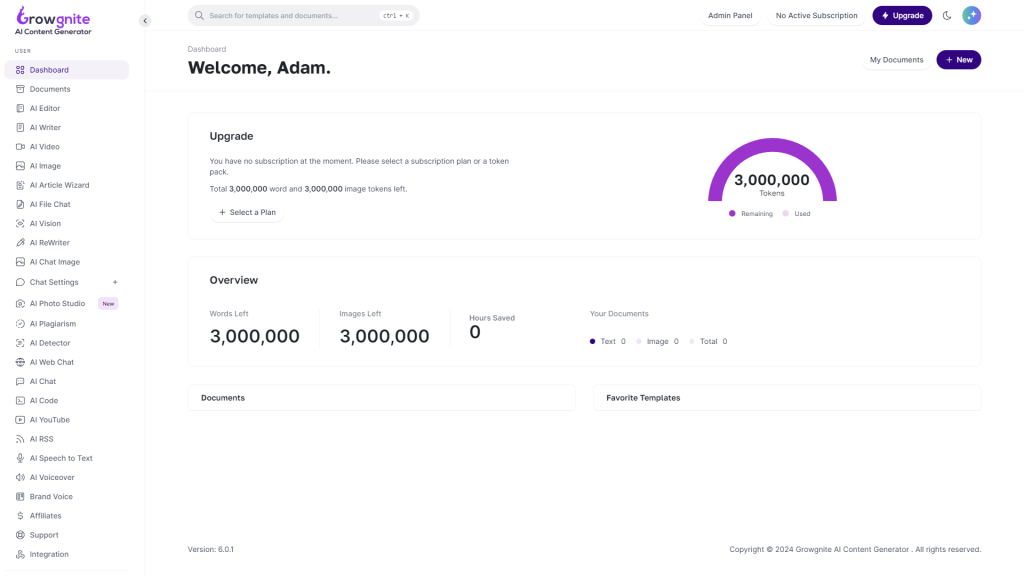Select the AI Voiceover speaker icon
This screenshot has height=576, width=1024.
pyautogui.click(x=20, y=477)
